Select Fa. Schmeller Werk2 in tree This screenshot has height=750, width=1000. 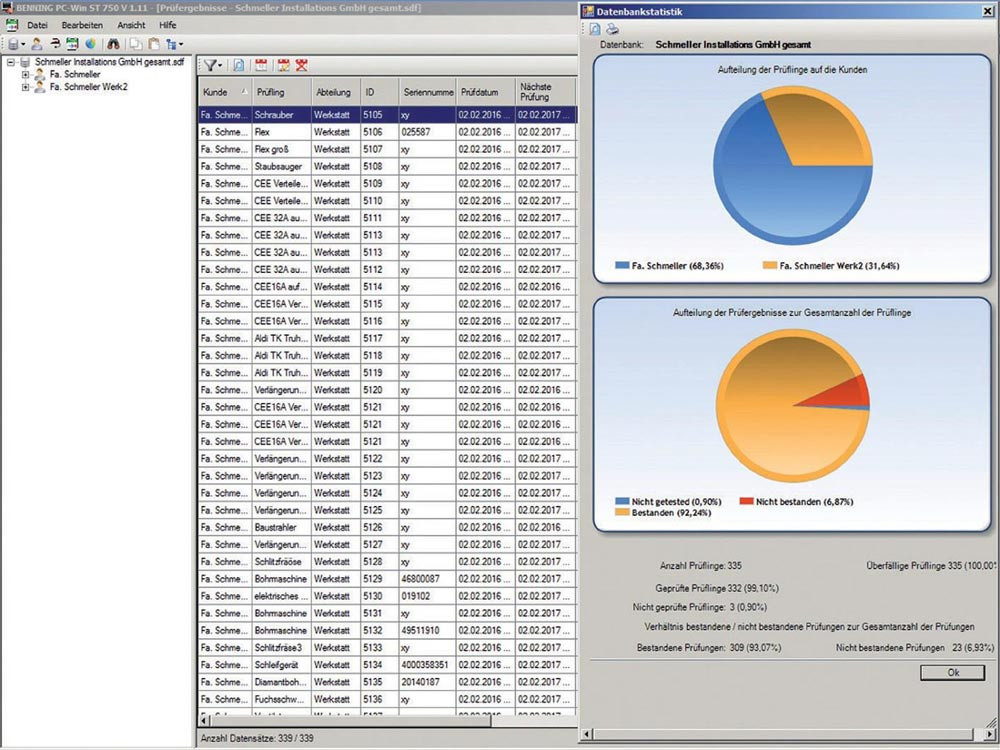(x=88, y=87)
